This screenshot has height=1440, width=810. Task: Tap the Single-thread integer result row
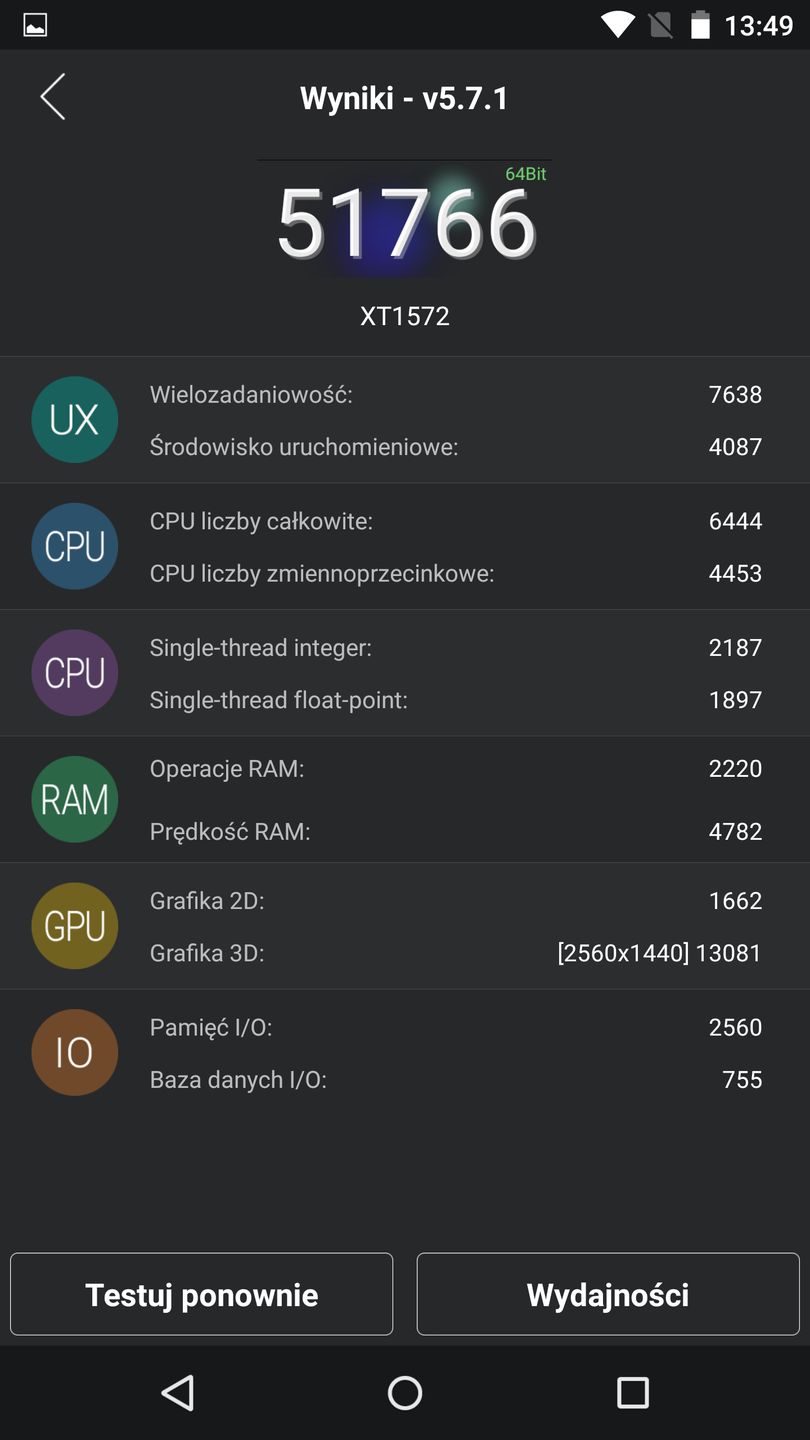pyautogui.click(x=455, y=648)
